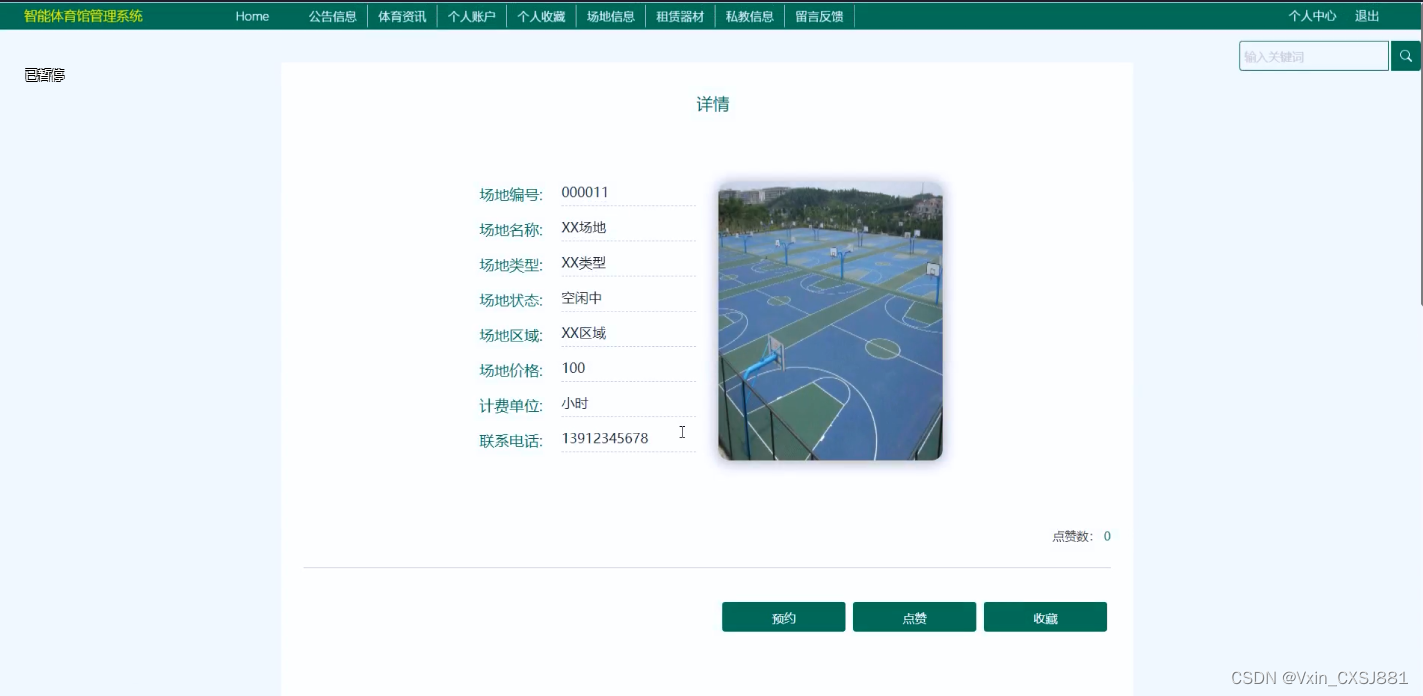This screenshot has height=696, width=1423.
Task: Go to 个人中心 link
Action: [x=1312, y=16]
